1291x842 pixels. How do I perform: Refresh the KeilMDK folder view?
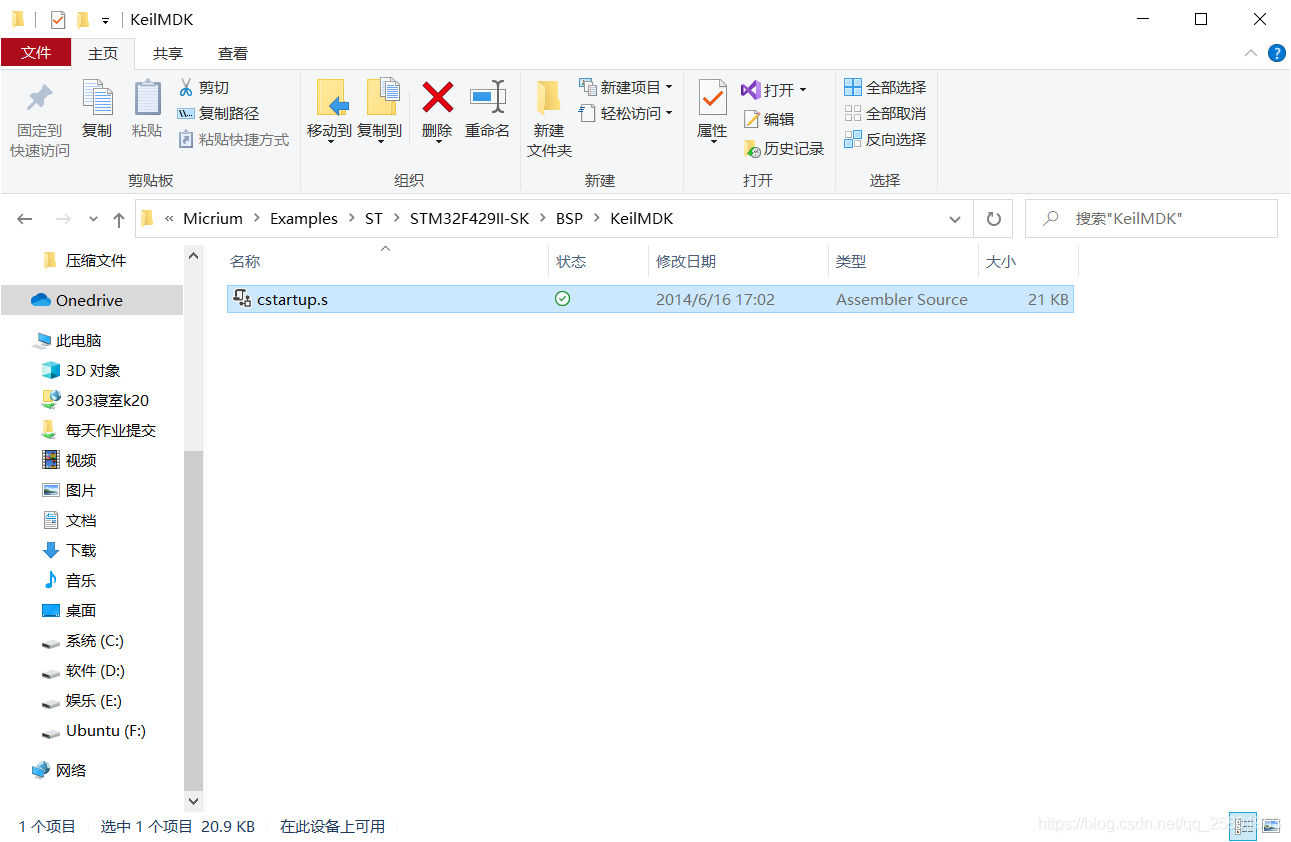(993, 218)
